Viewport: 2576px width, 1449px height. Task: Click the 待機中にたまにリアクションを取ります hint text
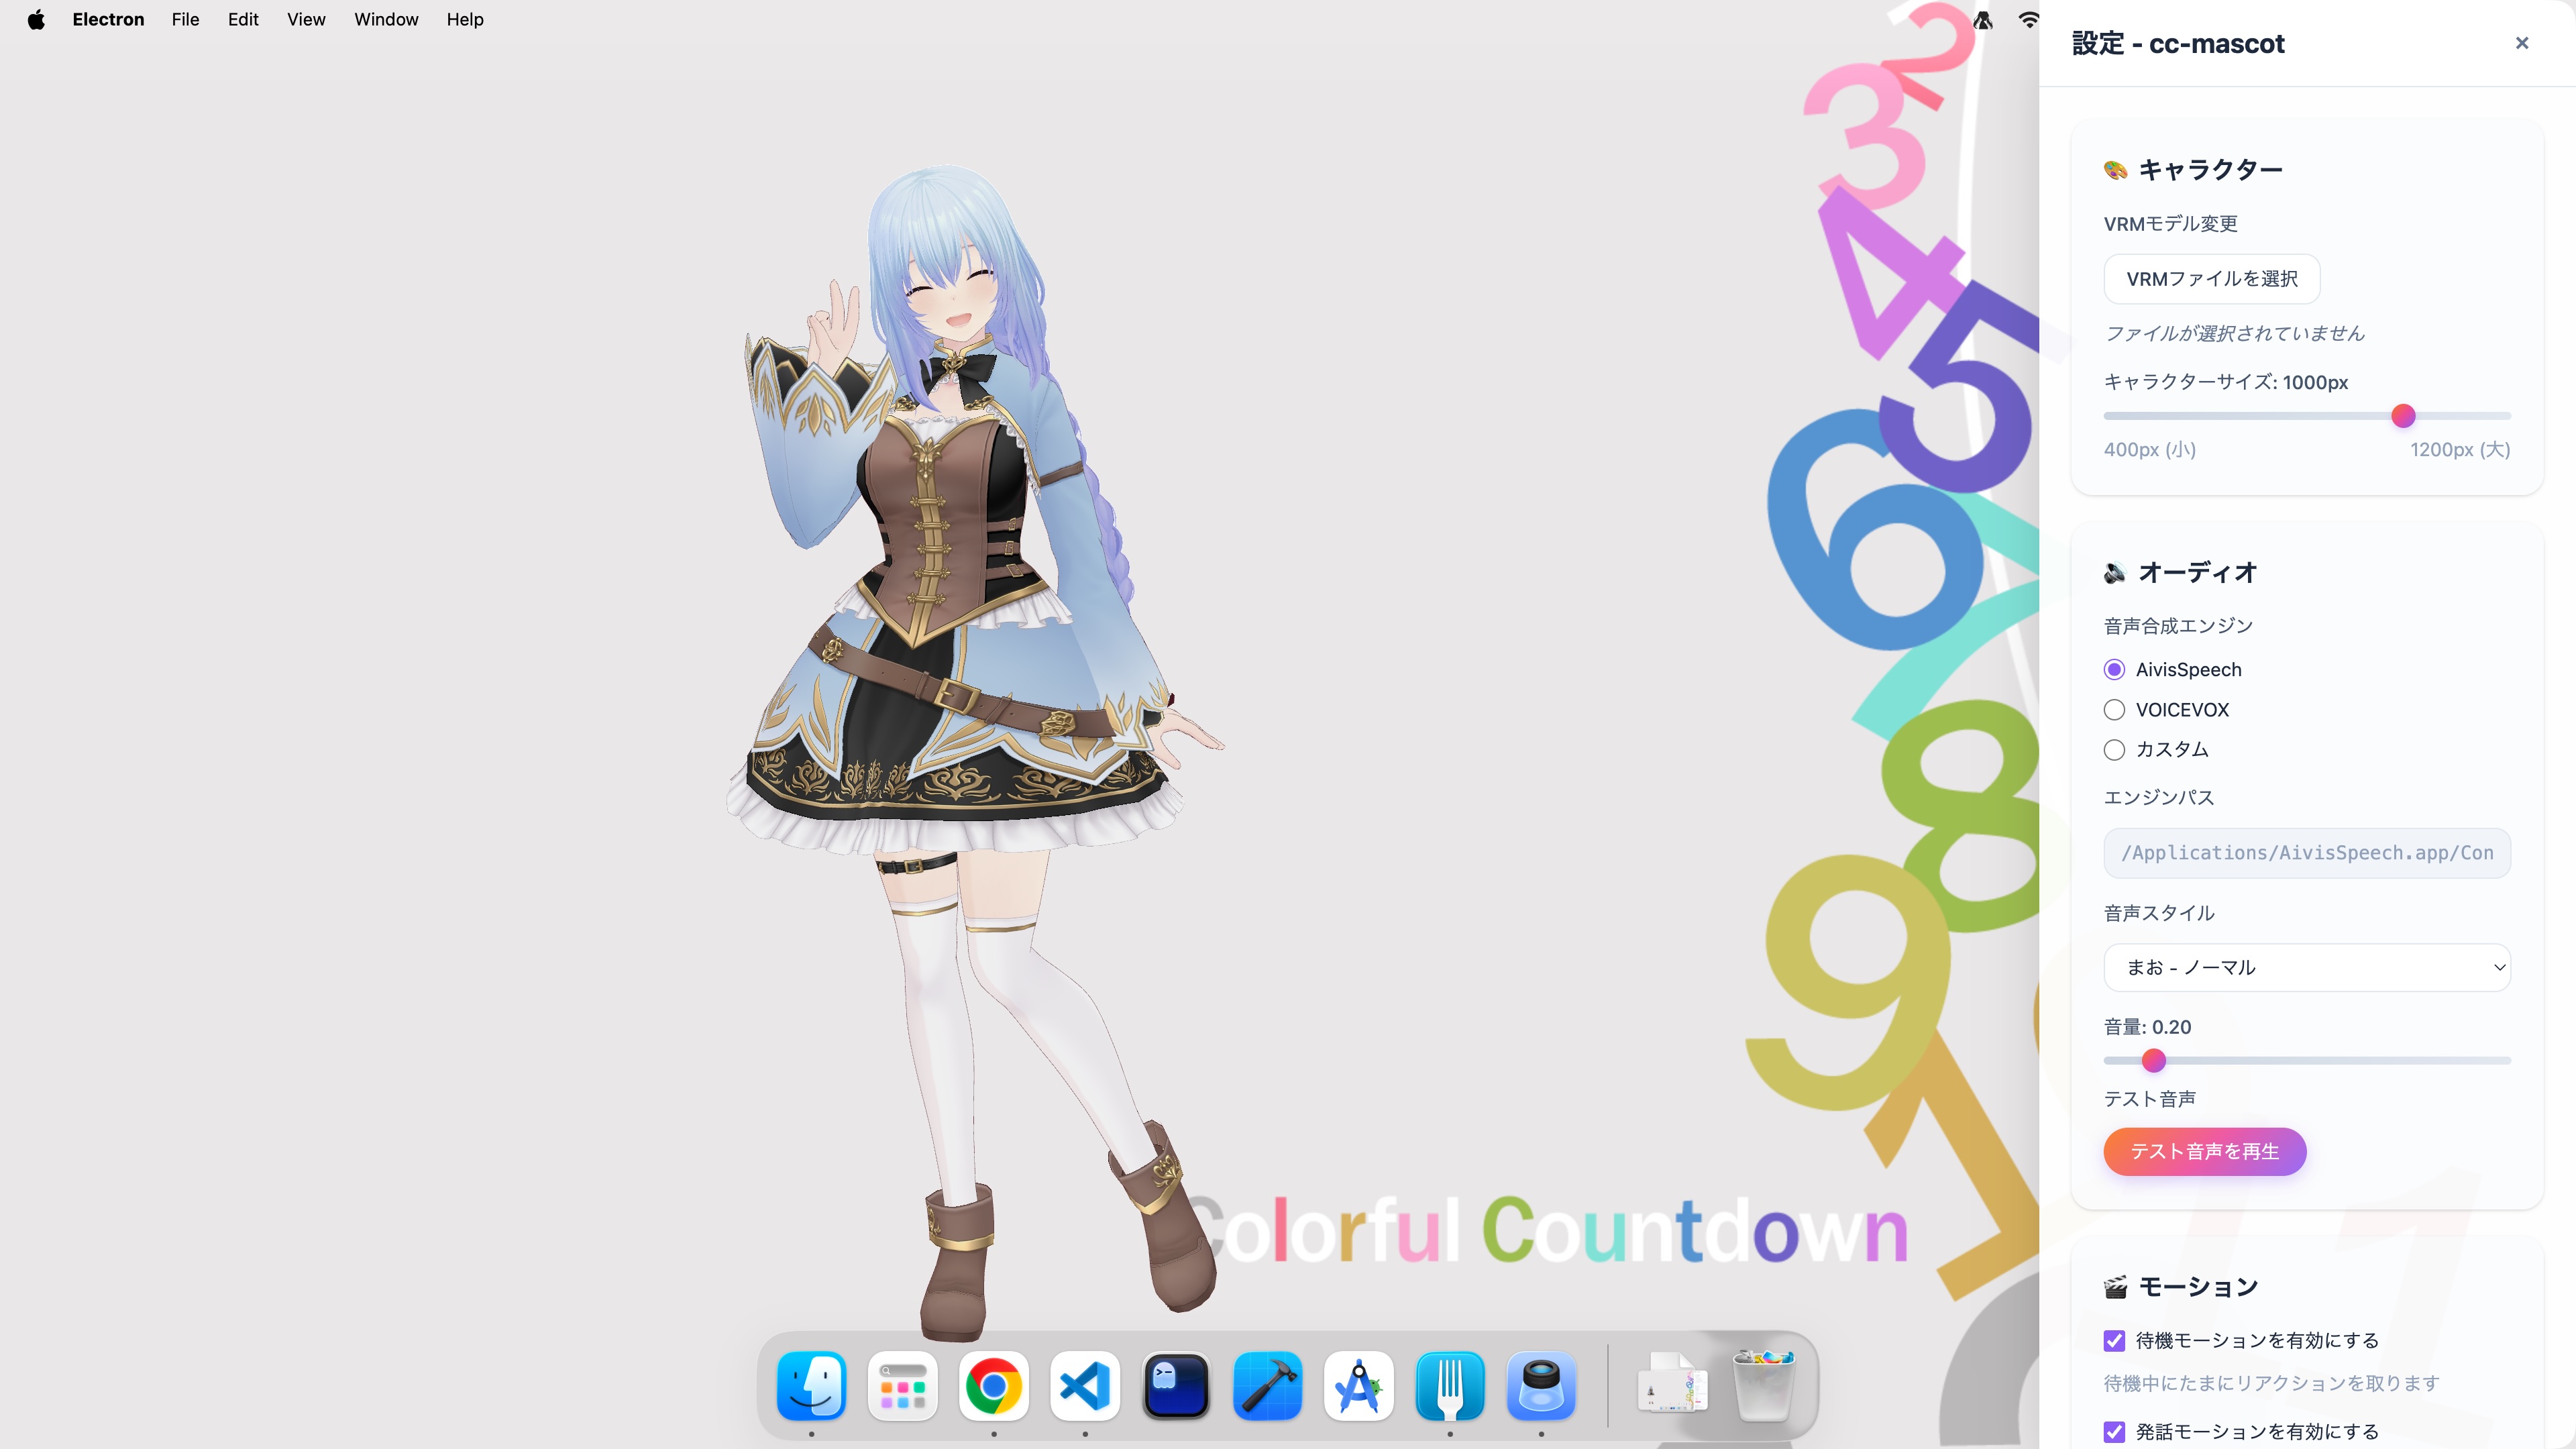coord(2272,1383)
